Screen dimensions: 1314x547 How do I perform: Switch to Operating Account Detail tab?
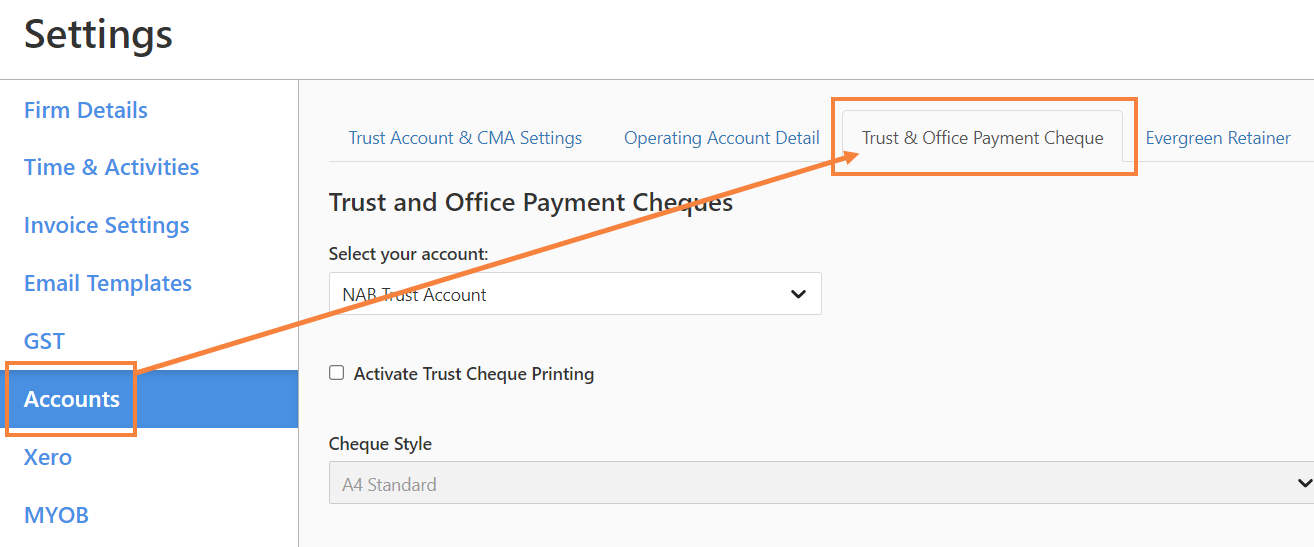722,138
